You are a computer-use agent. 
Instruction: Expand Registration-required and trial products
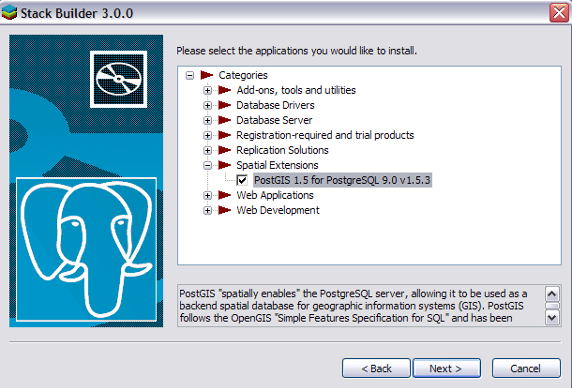point(208,135)
